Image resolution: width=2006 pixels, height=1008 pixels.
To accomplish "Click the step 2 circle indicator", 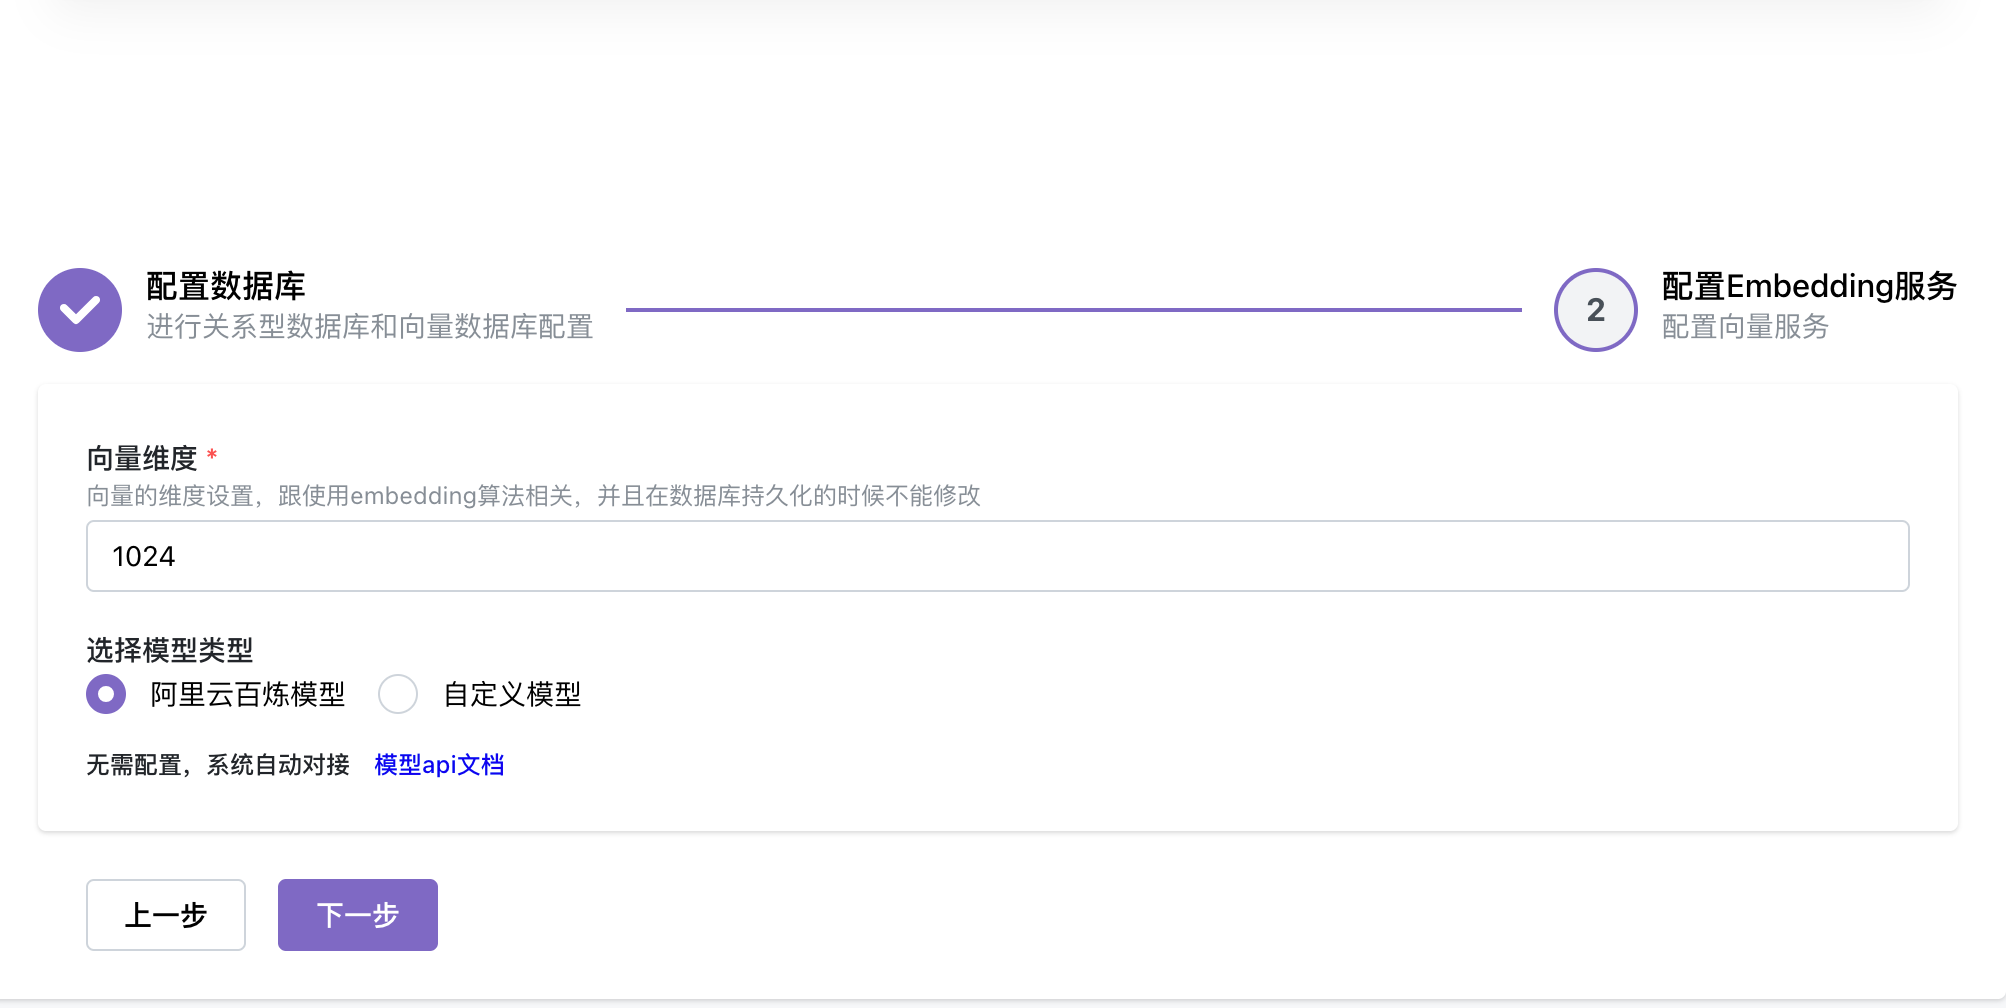I will click(1596, 310).
